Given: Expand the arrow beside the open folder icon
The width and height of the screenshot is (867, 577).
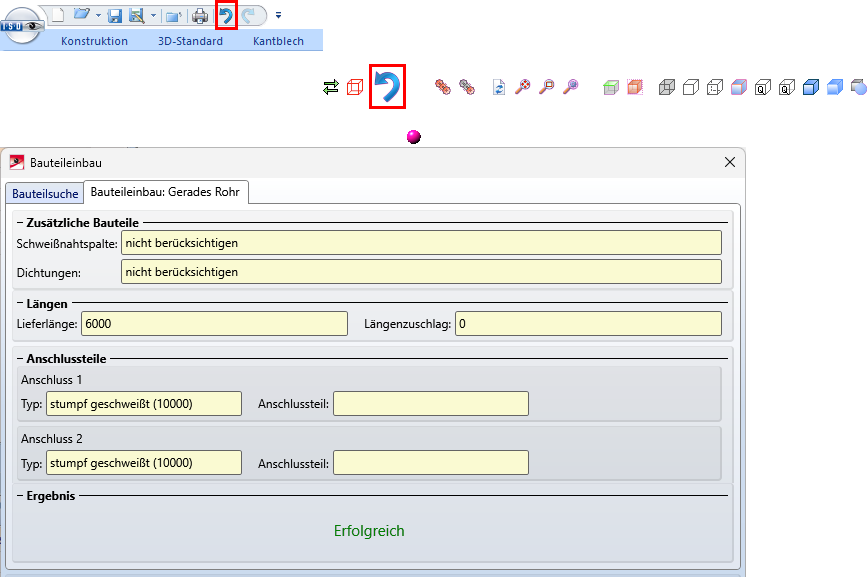Looking at the screenshot, I should 98,15.
